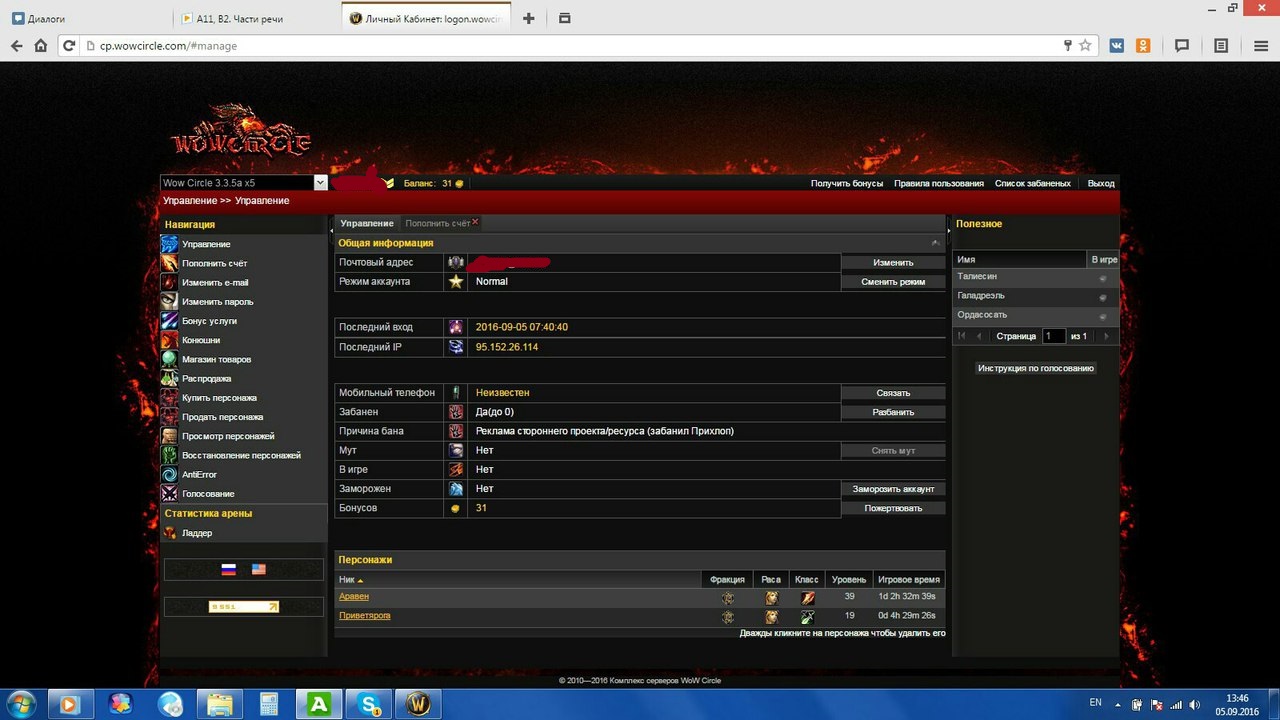Image resolution: width=1280 pixels, height=720 pixels.
Task: Open Skype from the Windows taskbar
Action: (369, 704)
